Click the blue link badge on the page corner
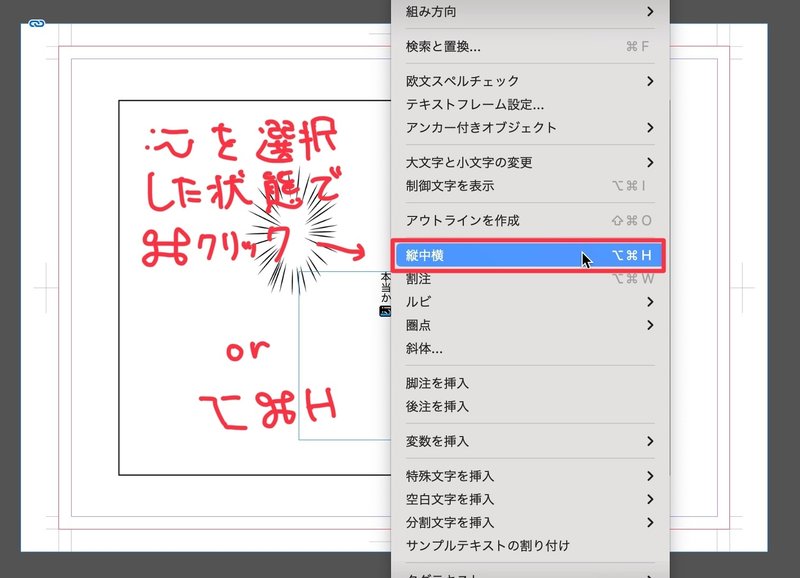 (37, 23)
